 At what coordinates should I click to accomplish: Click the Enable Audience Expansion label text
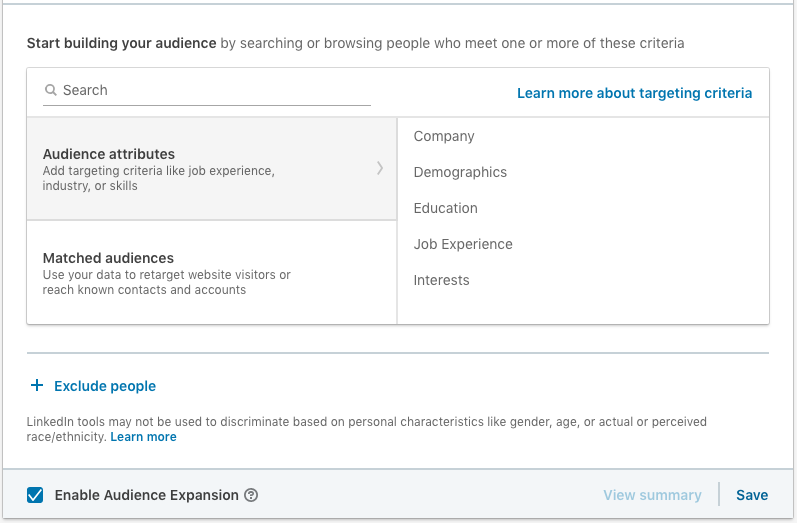tap(146, 495)
